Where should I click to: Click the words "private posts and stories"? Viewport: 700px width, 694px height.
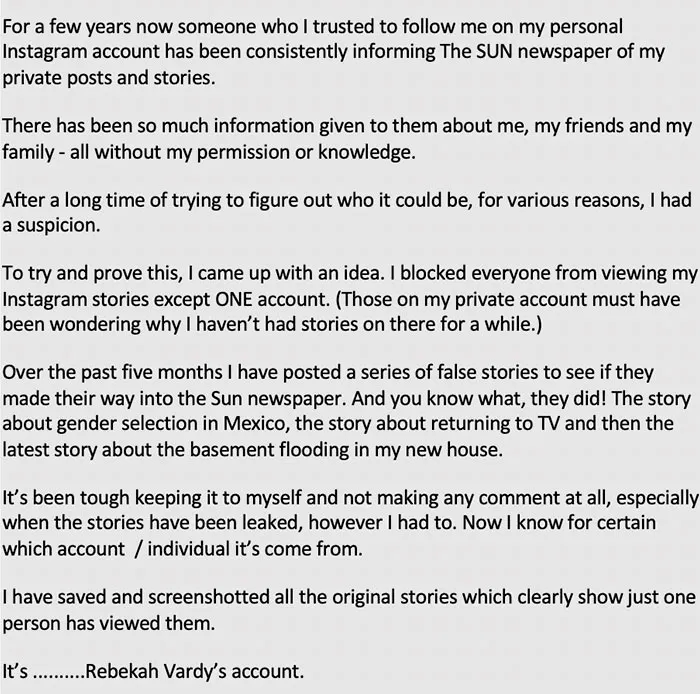click(x=107, y=78)
